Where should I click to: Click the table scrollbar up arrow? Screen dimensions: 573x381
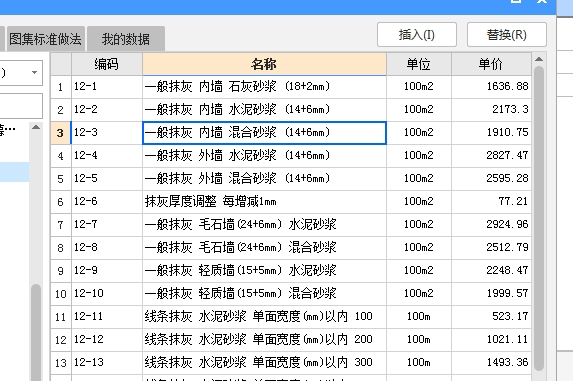(539, 59)
